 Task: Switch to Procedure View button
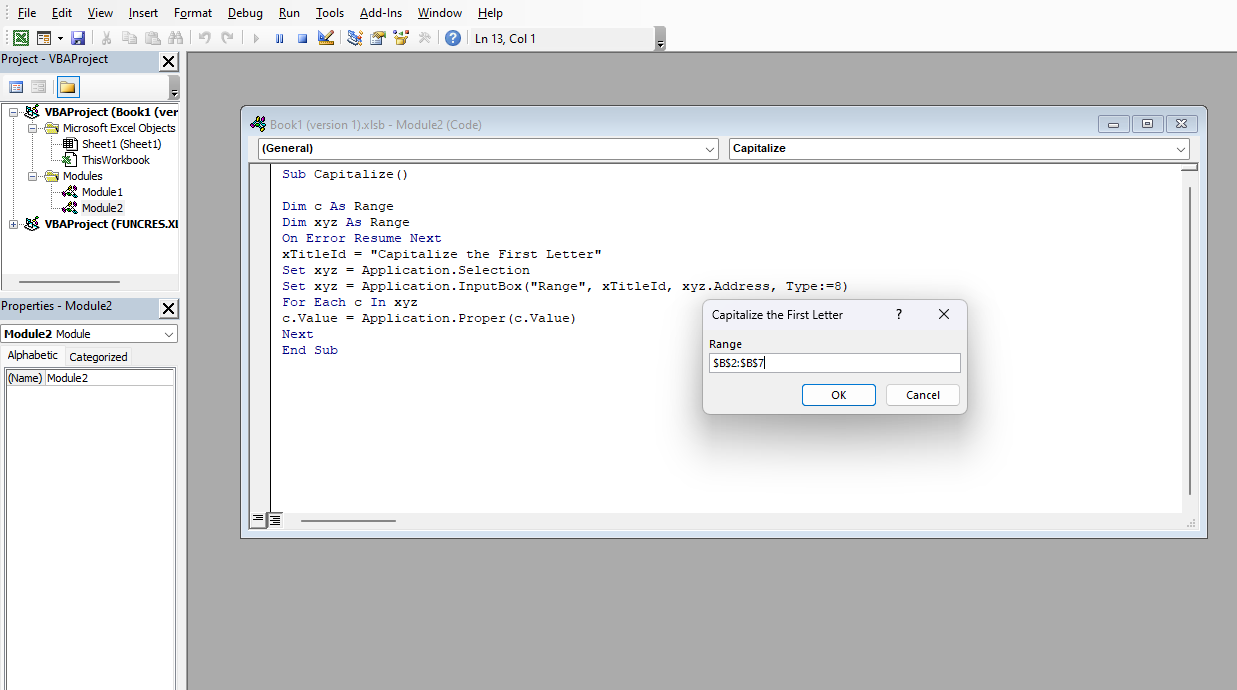click(x=259, y=520)
